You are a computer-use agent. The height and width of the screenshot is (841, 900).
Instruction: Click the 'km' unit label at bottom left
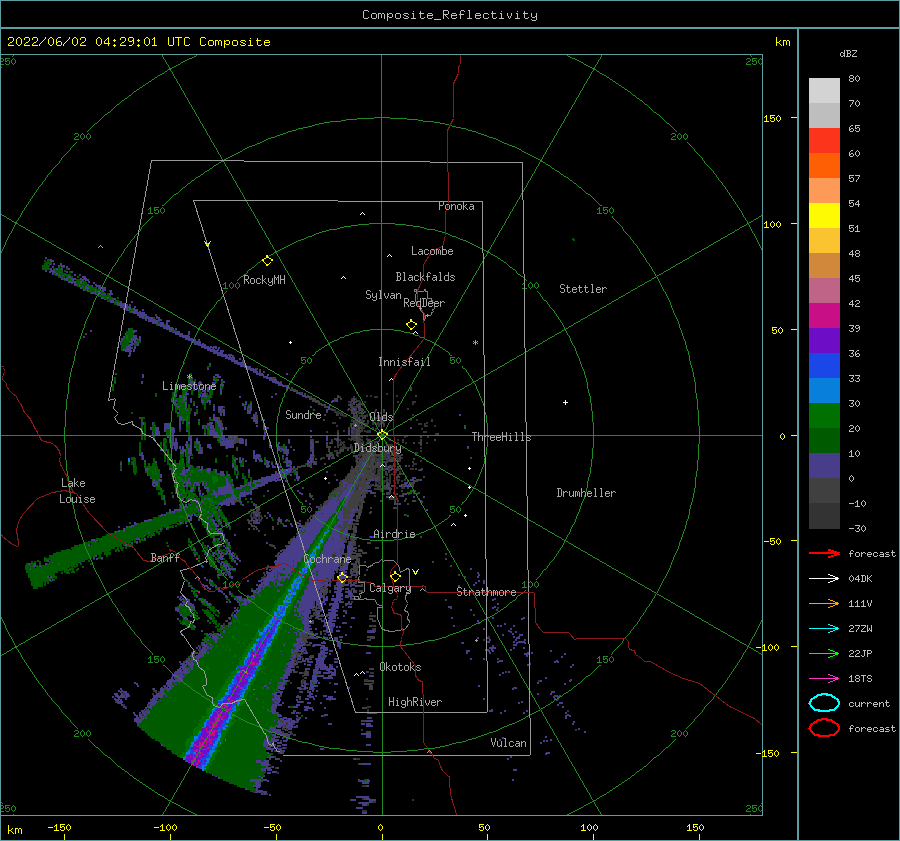coord(14,830)
